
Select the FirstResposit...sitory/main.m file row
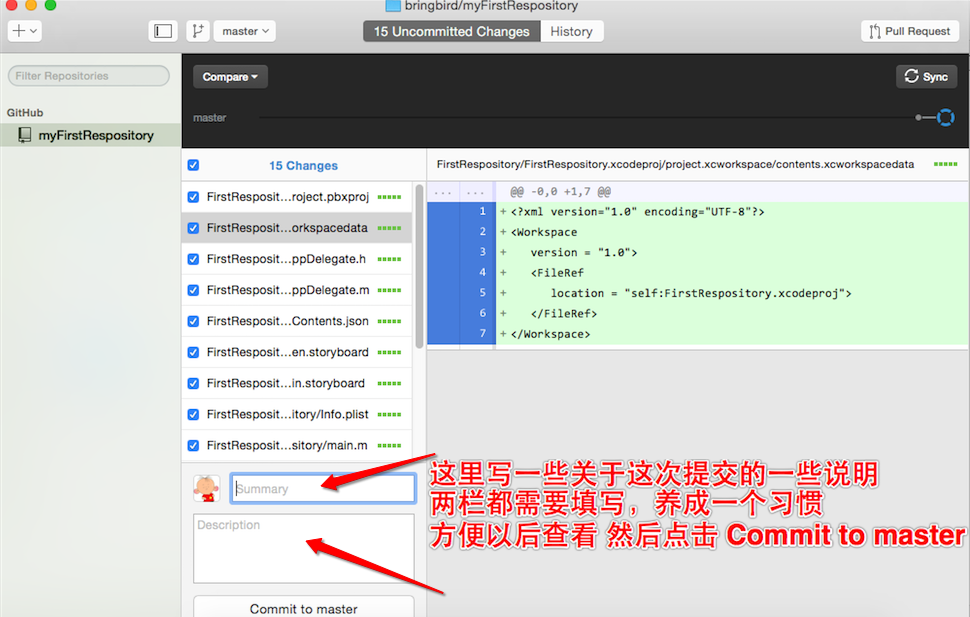point(297,445)
